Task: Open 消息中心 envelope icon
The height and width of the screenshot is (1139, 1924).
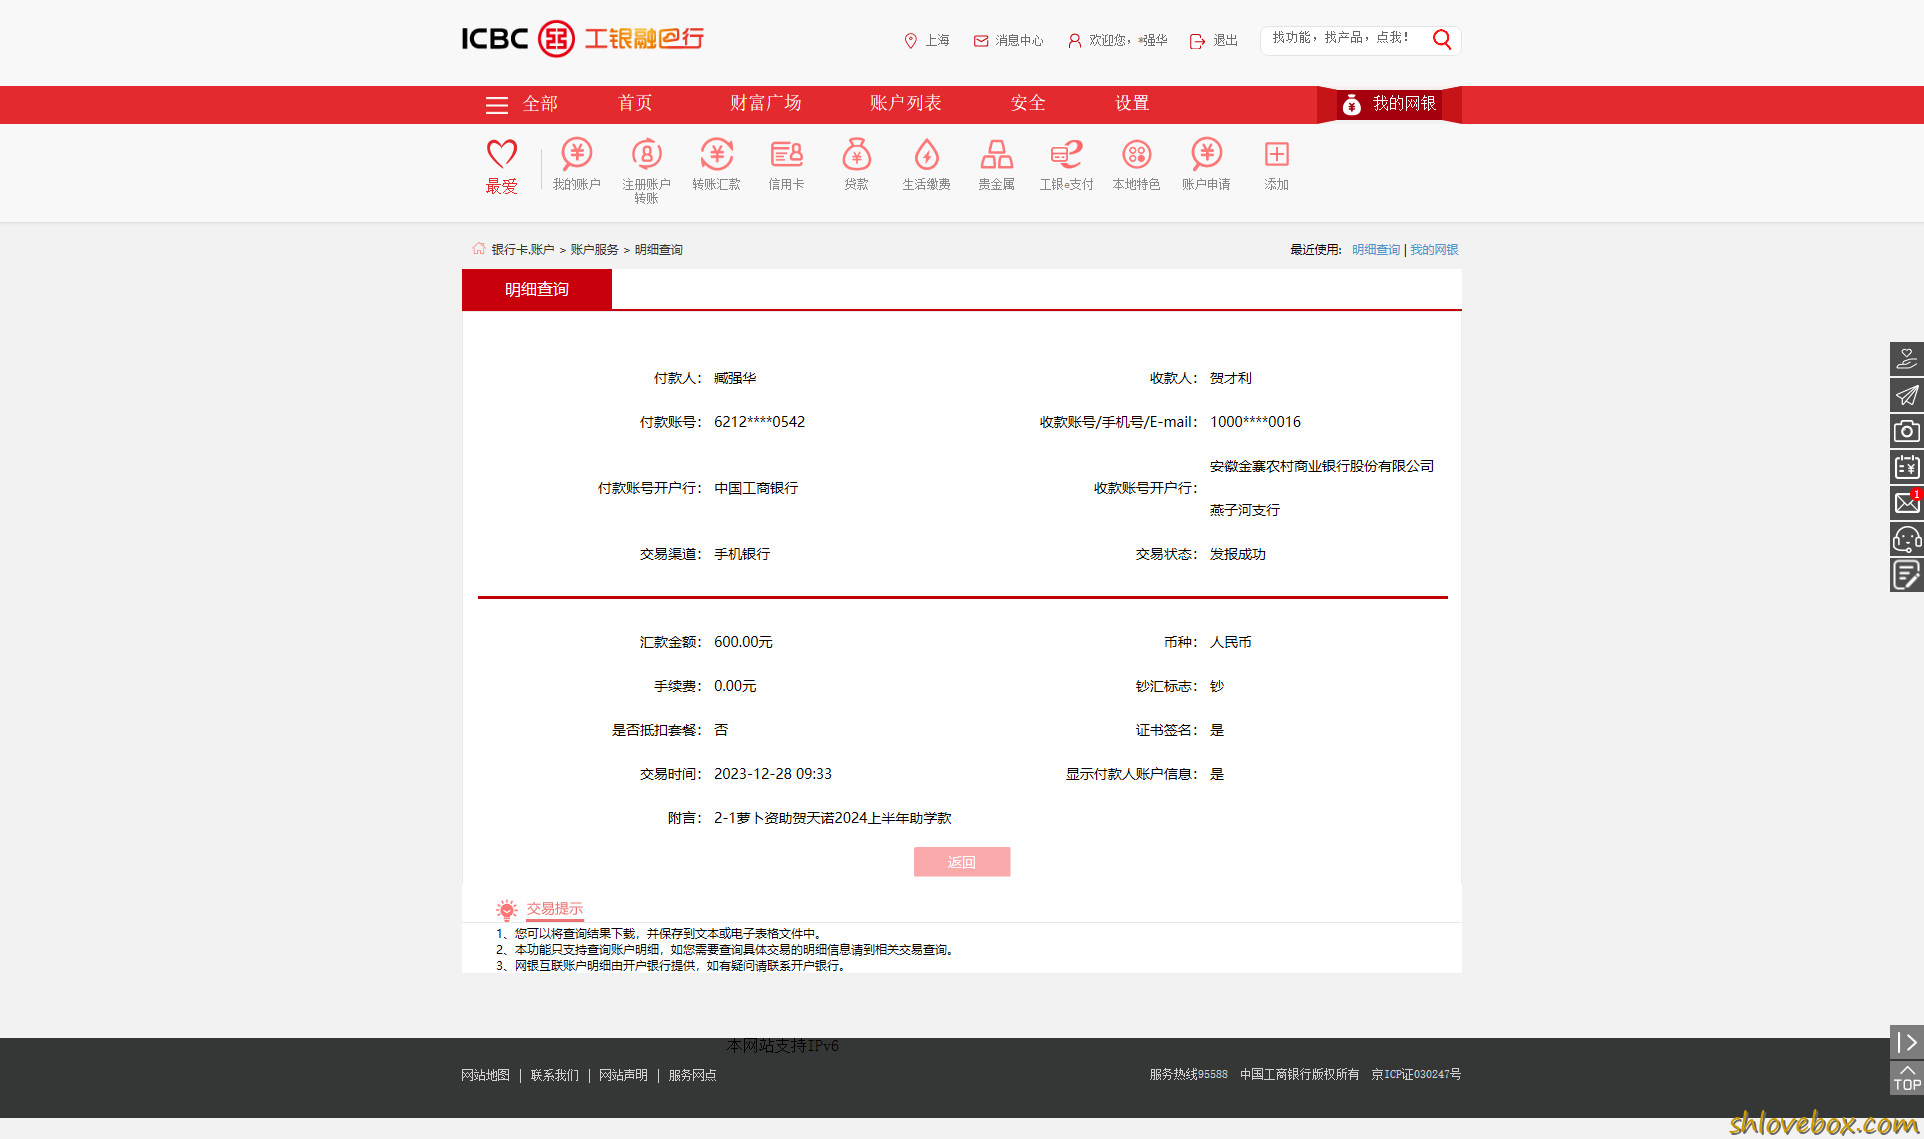Action: [x=981, y=41]
